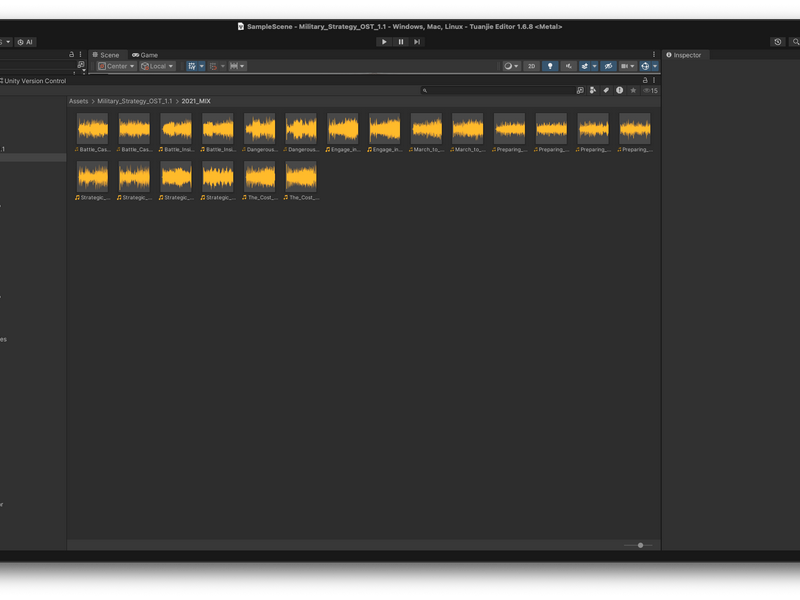Toggle Scene effects rendering
The image size is (800, 600).
[x=585, y=66]
